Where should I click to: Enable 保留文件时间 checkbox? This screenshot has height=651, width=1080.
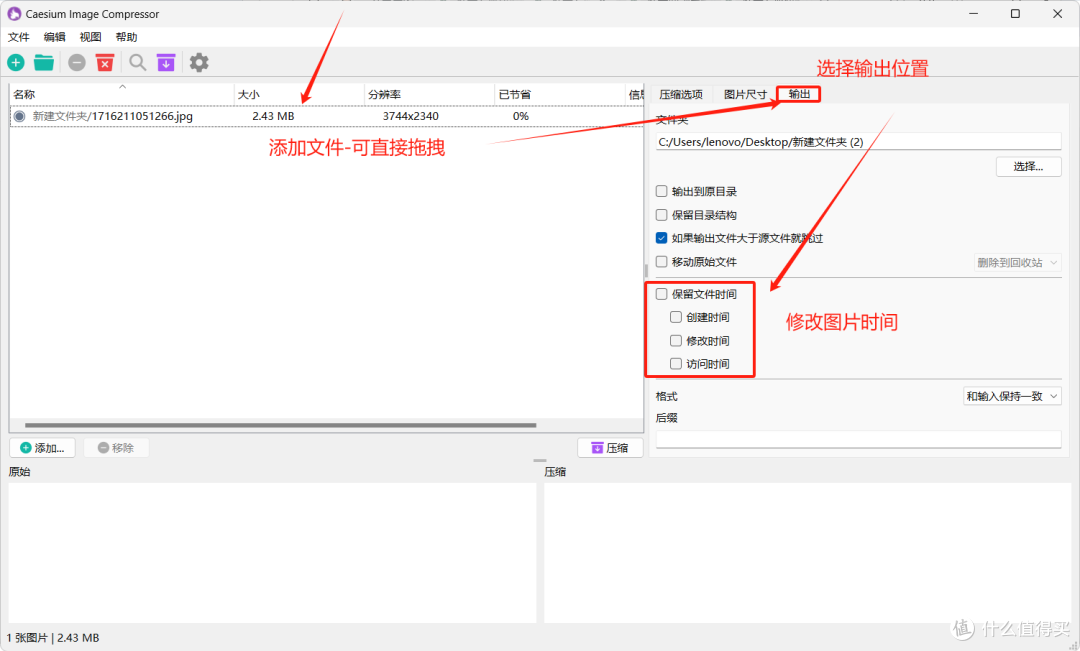click(x=661, y=294)
